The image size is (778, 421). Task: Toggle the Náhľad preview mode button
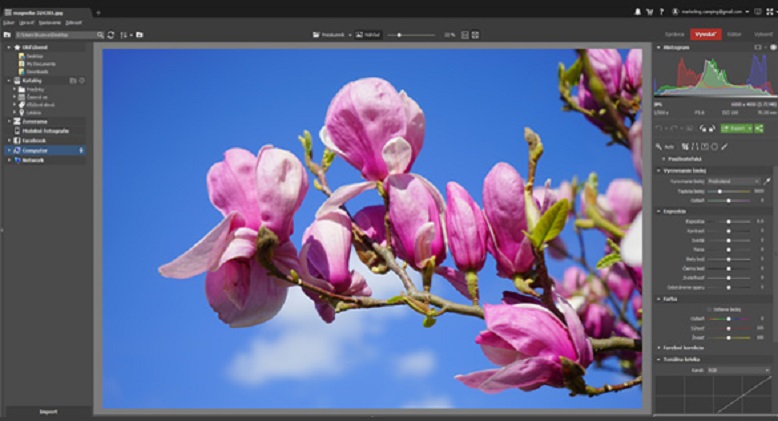coord(368,35)
